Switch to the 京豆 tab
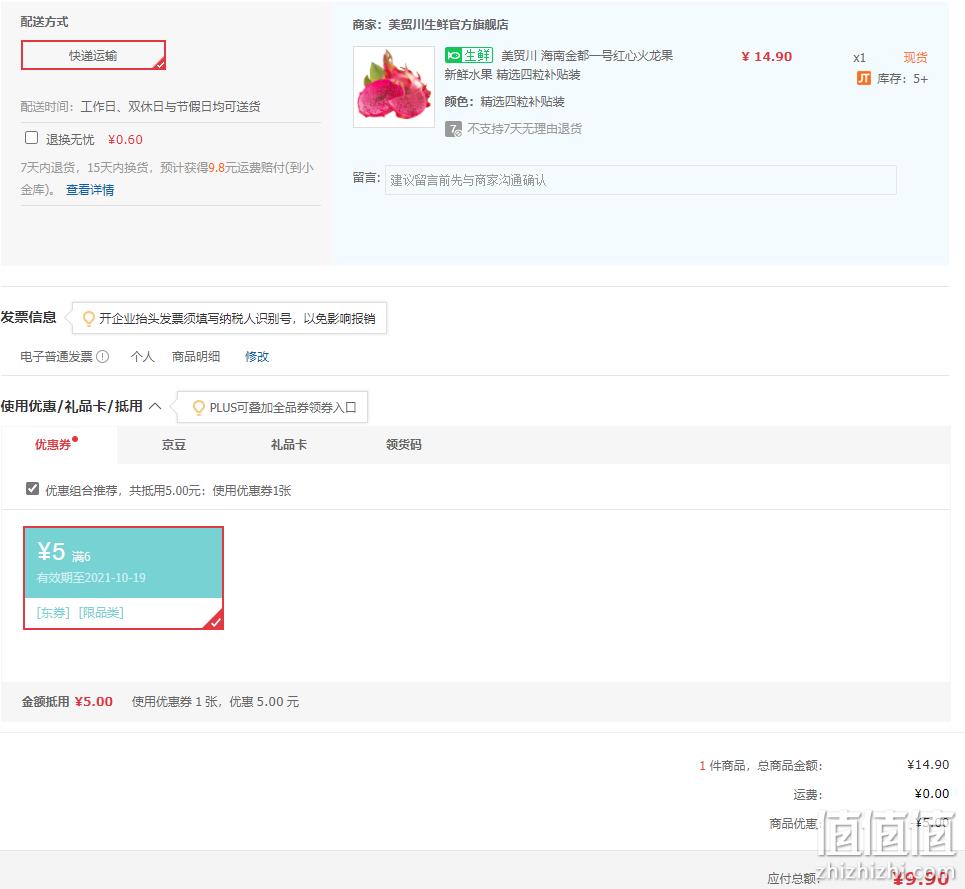 click(x=174, y=444)
